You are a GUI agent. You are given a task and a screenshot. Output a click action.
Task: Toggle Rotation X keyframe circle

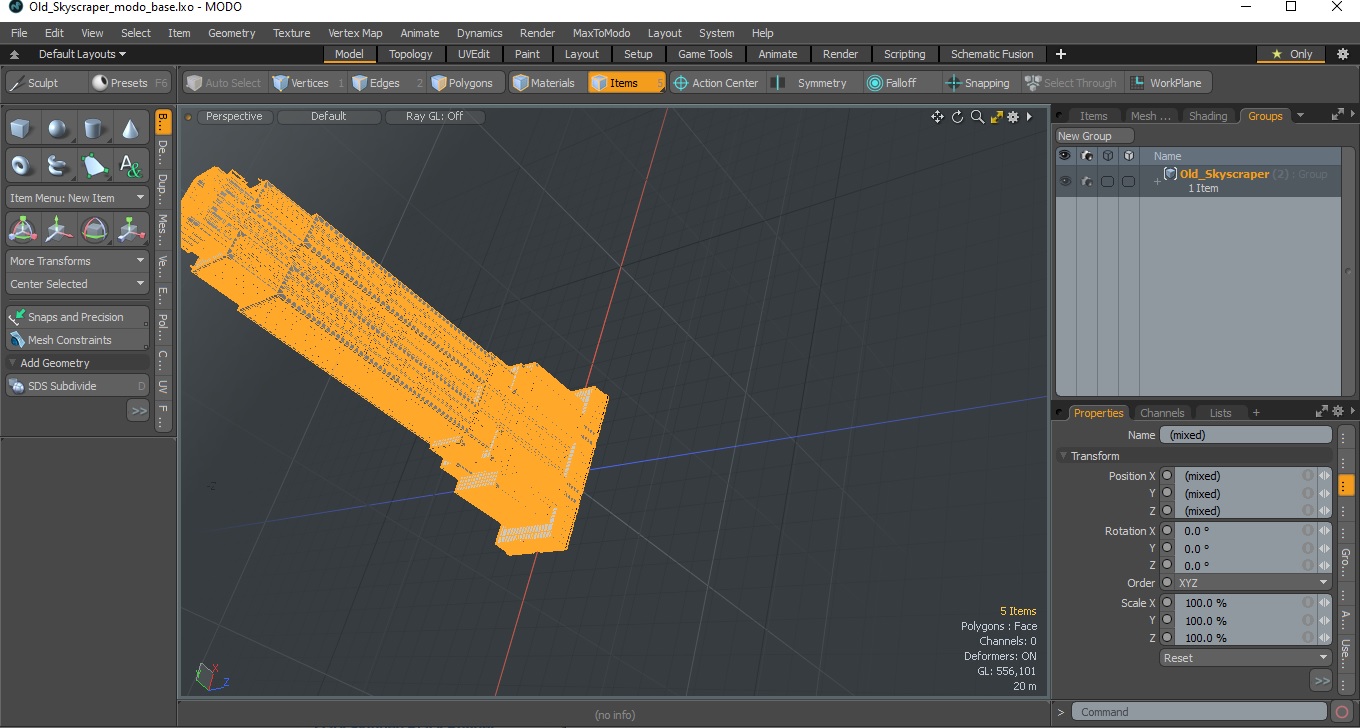(1167, 531)
